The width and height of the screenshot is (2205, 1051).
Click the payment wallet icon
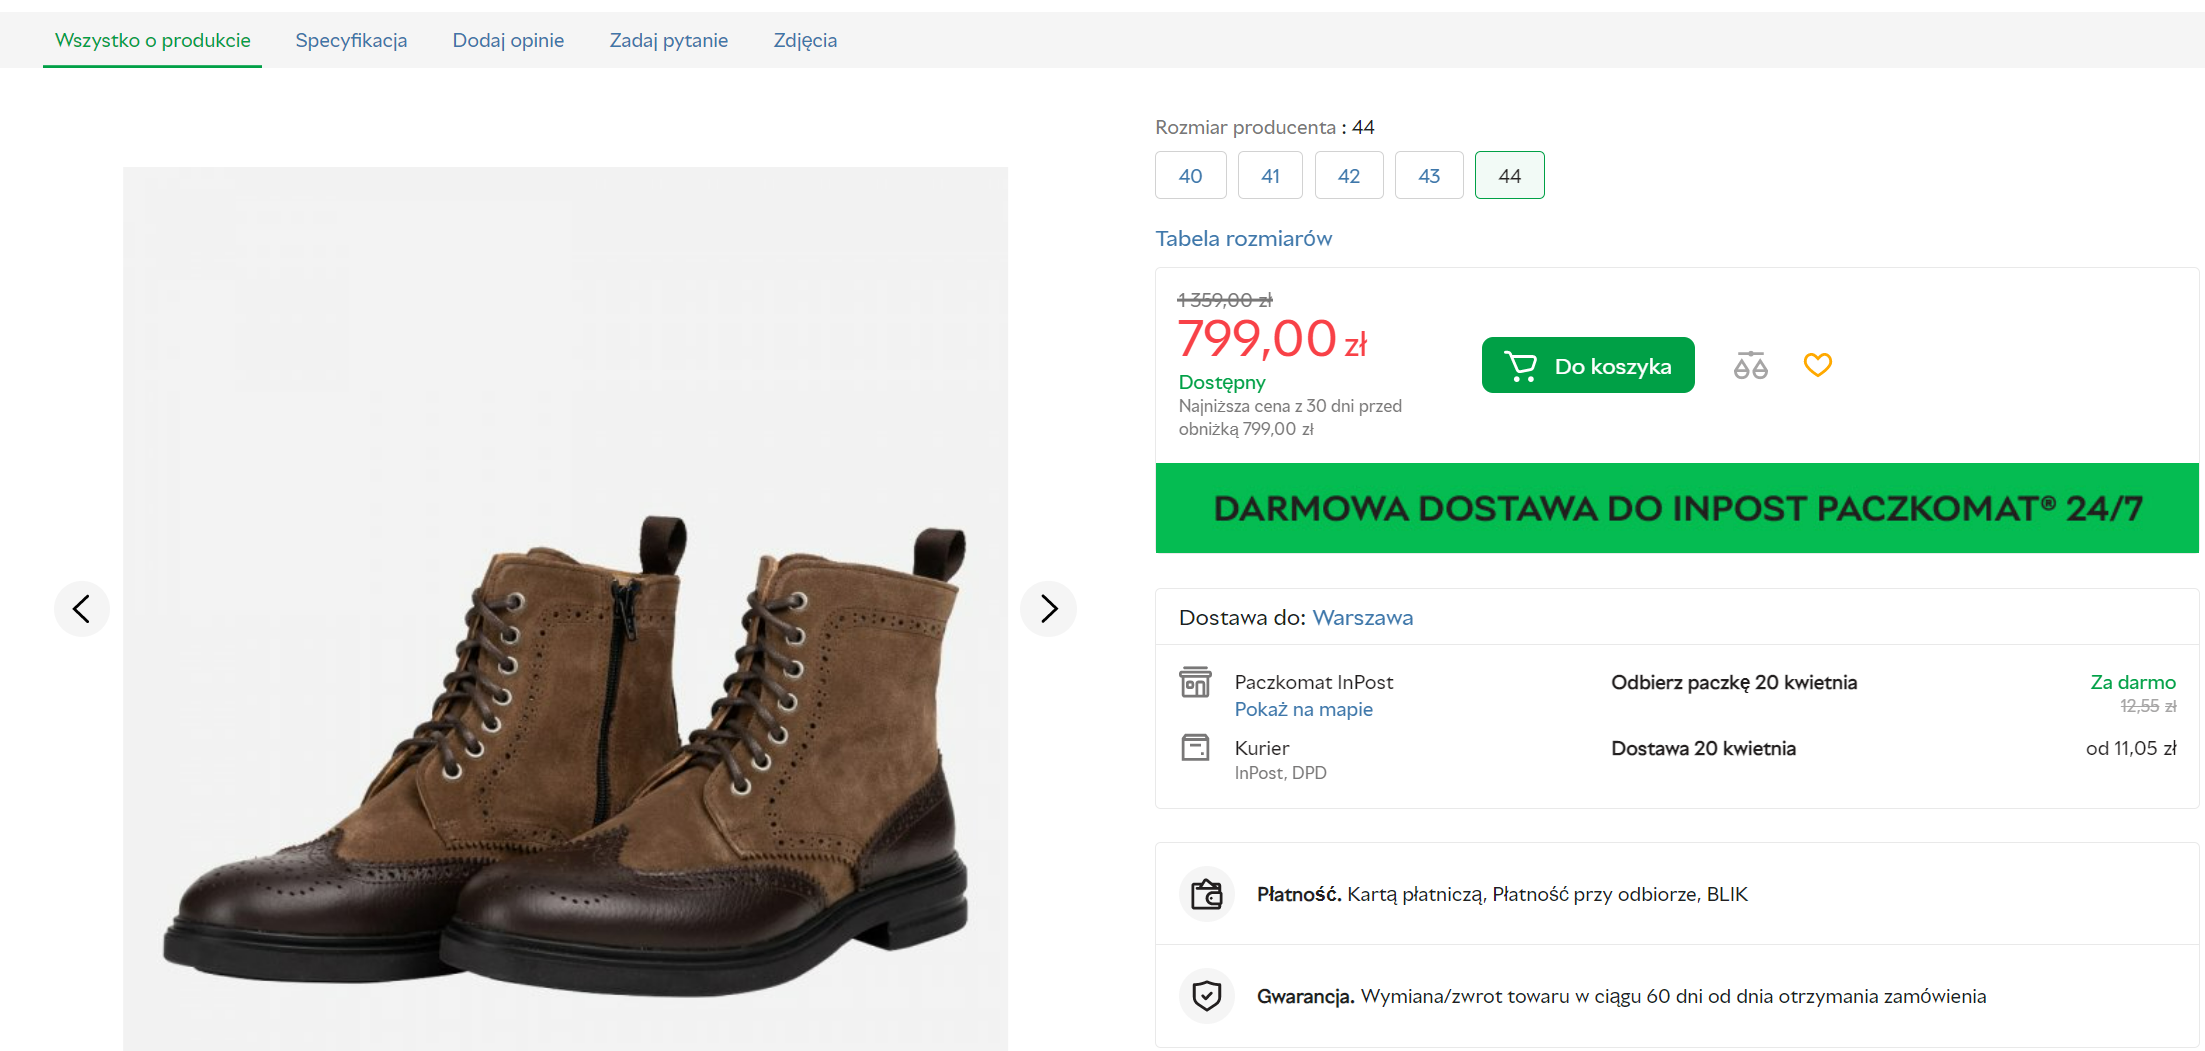click(x=1207, y=894)
